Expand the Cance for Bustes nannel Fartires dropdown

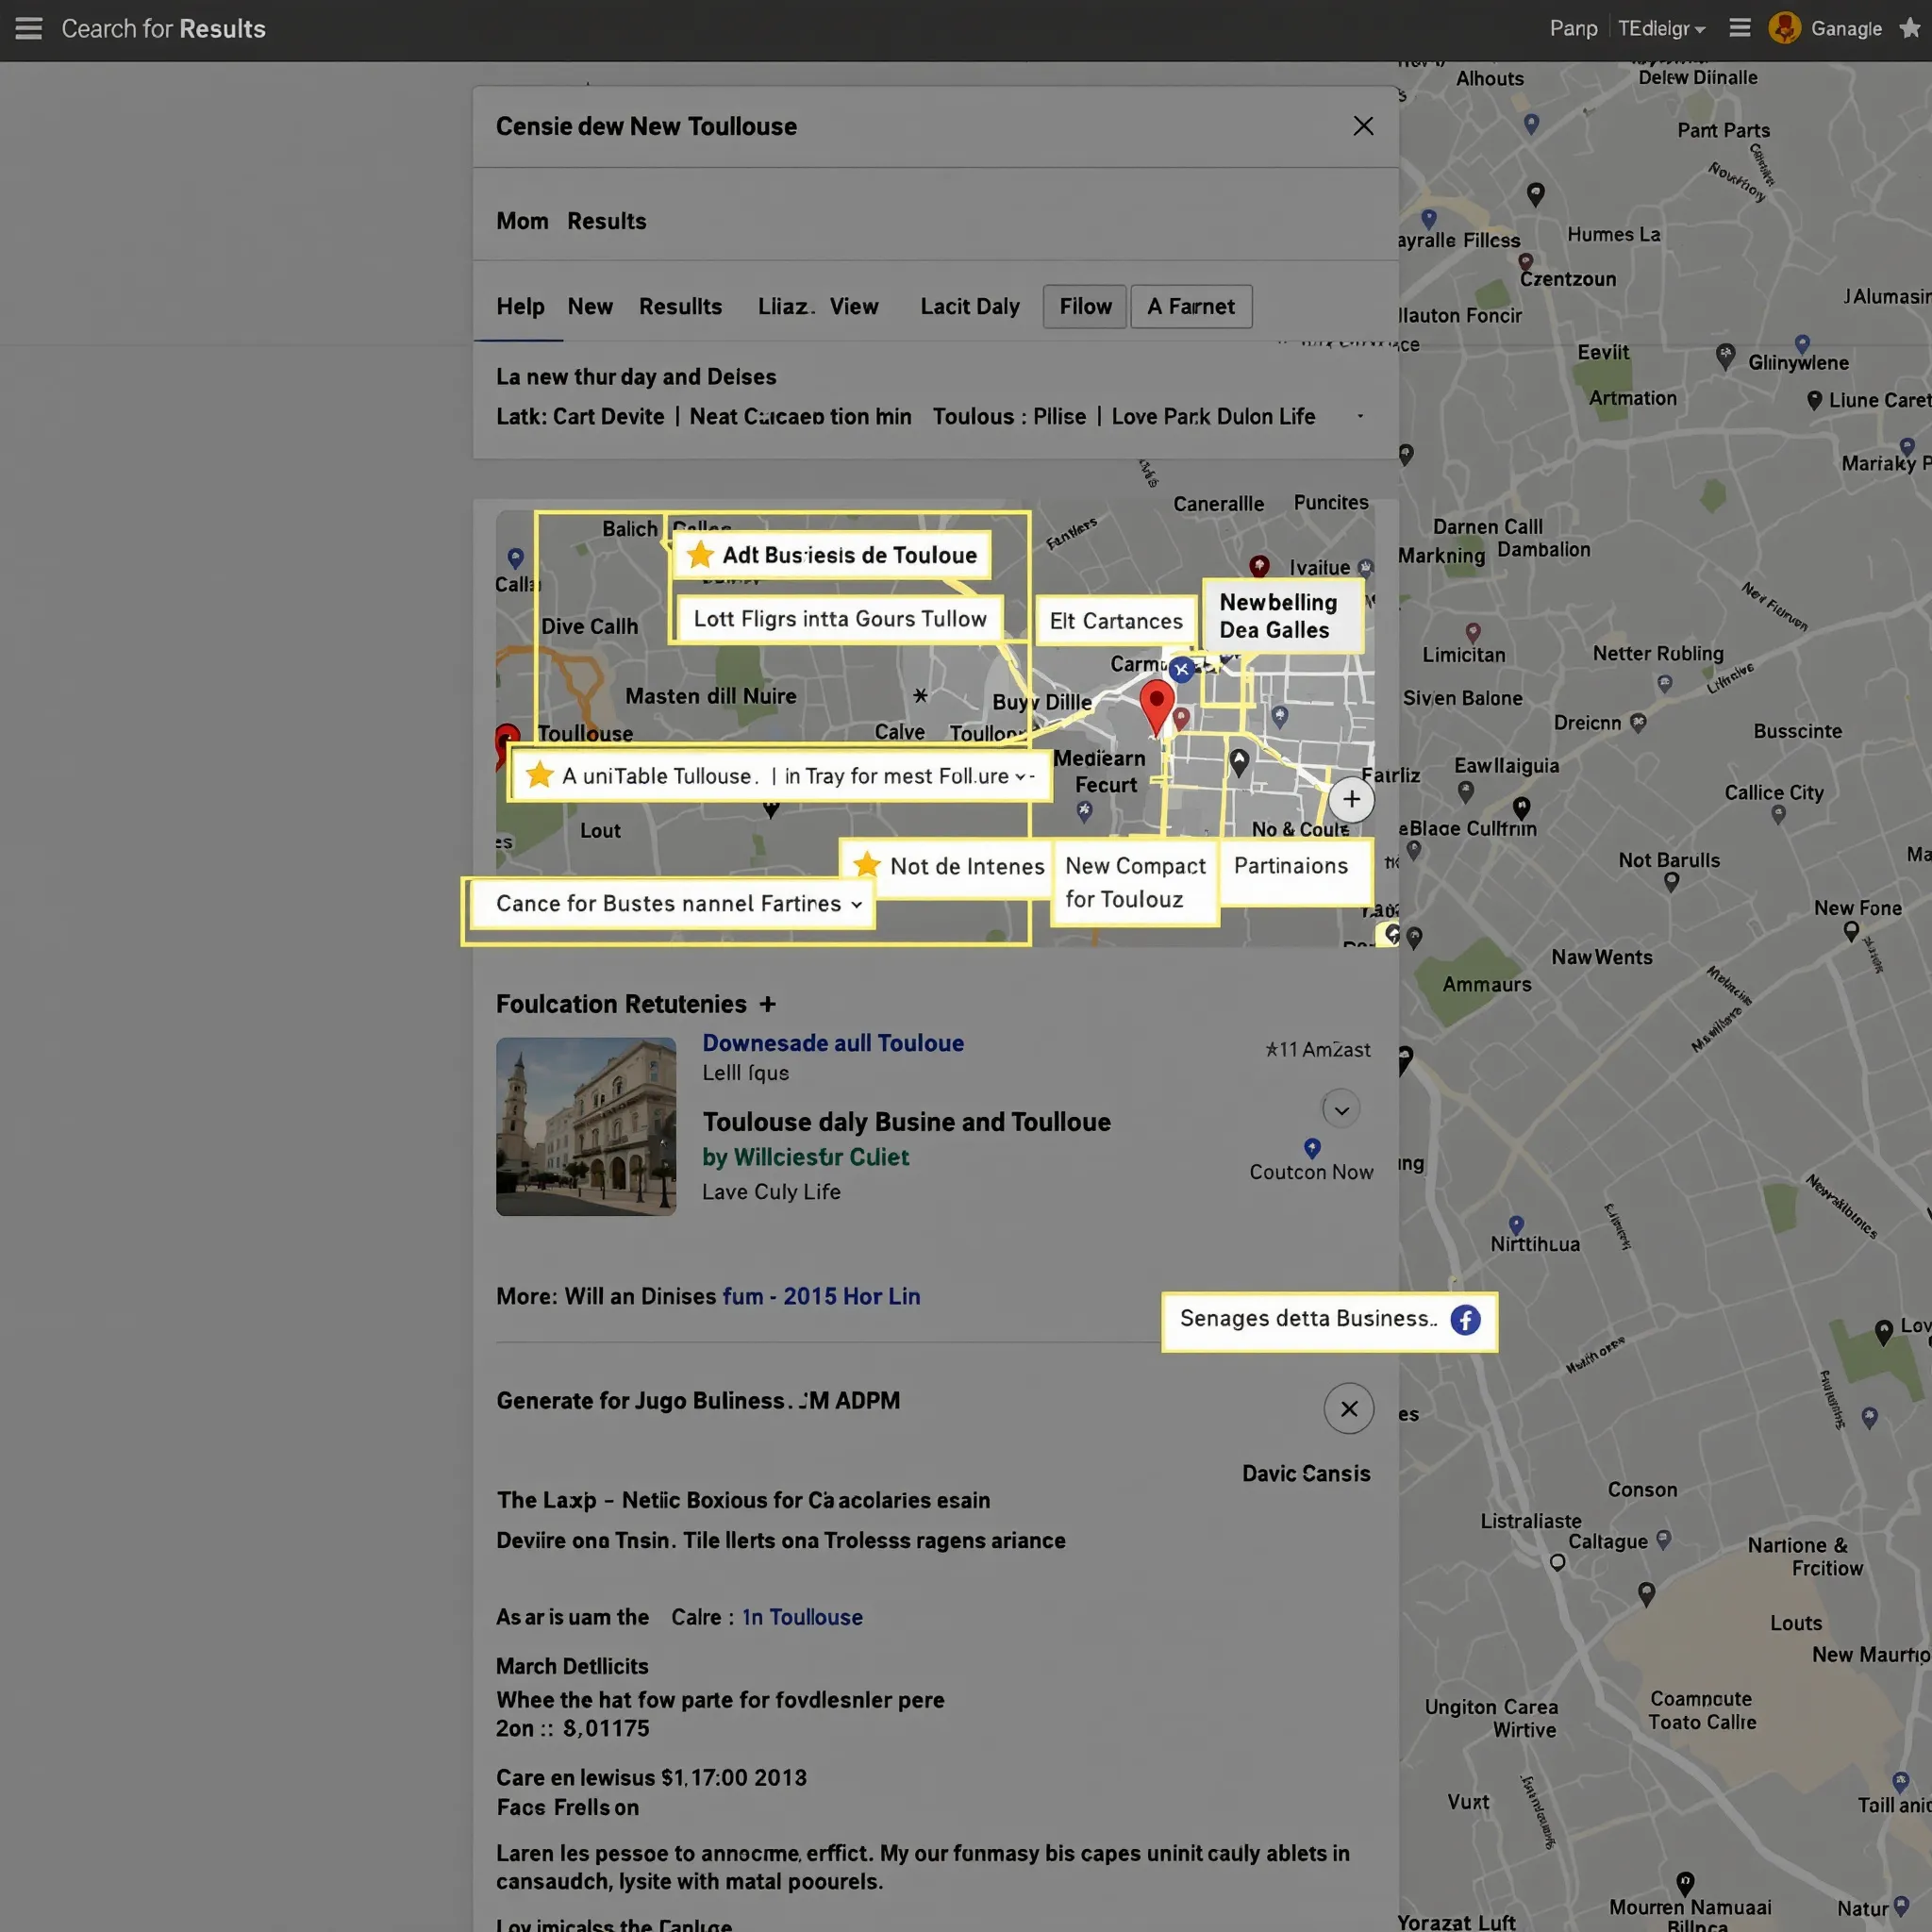pyautogui.click(x=855, y=903)
